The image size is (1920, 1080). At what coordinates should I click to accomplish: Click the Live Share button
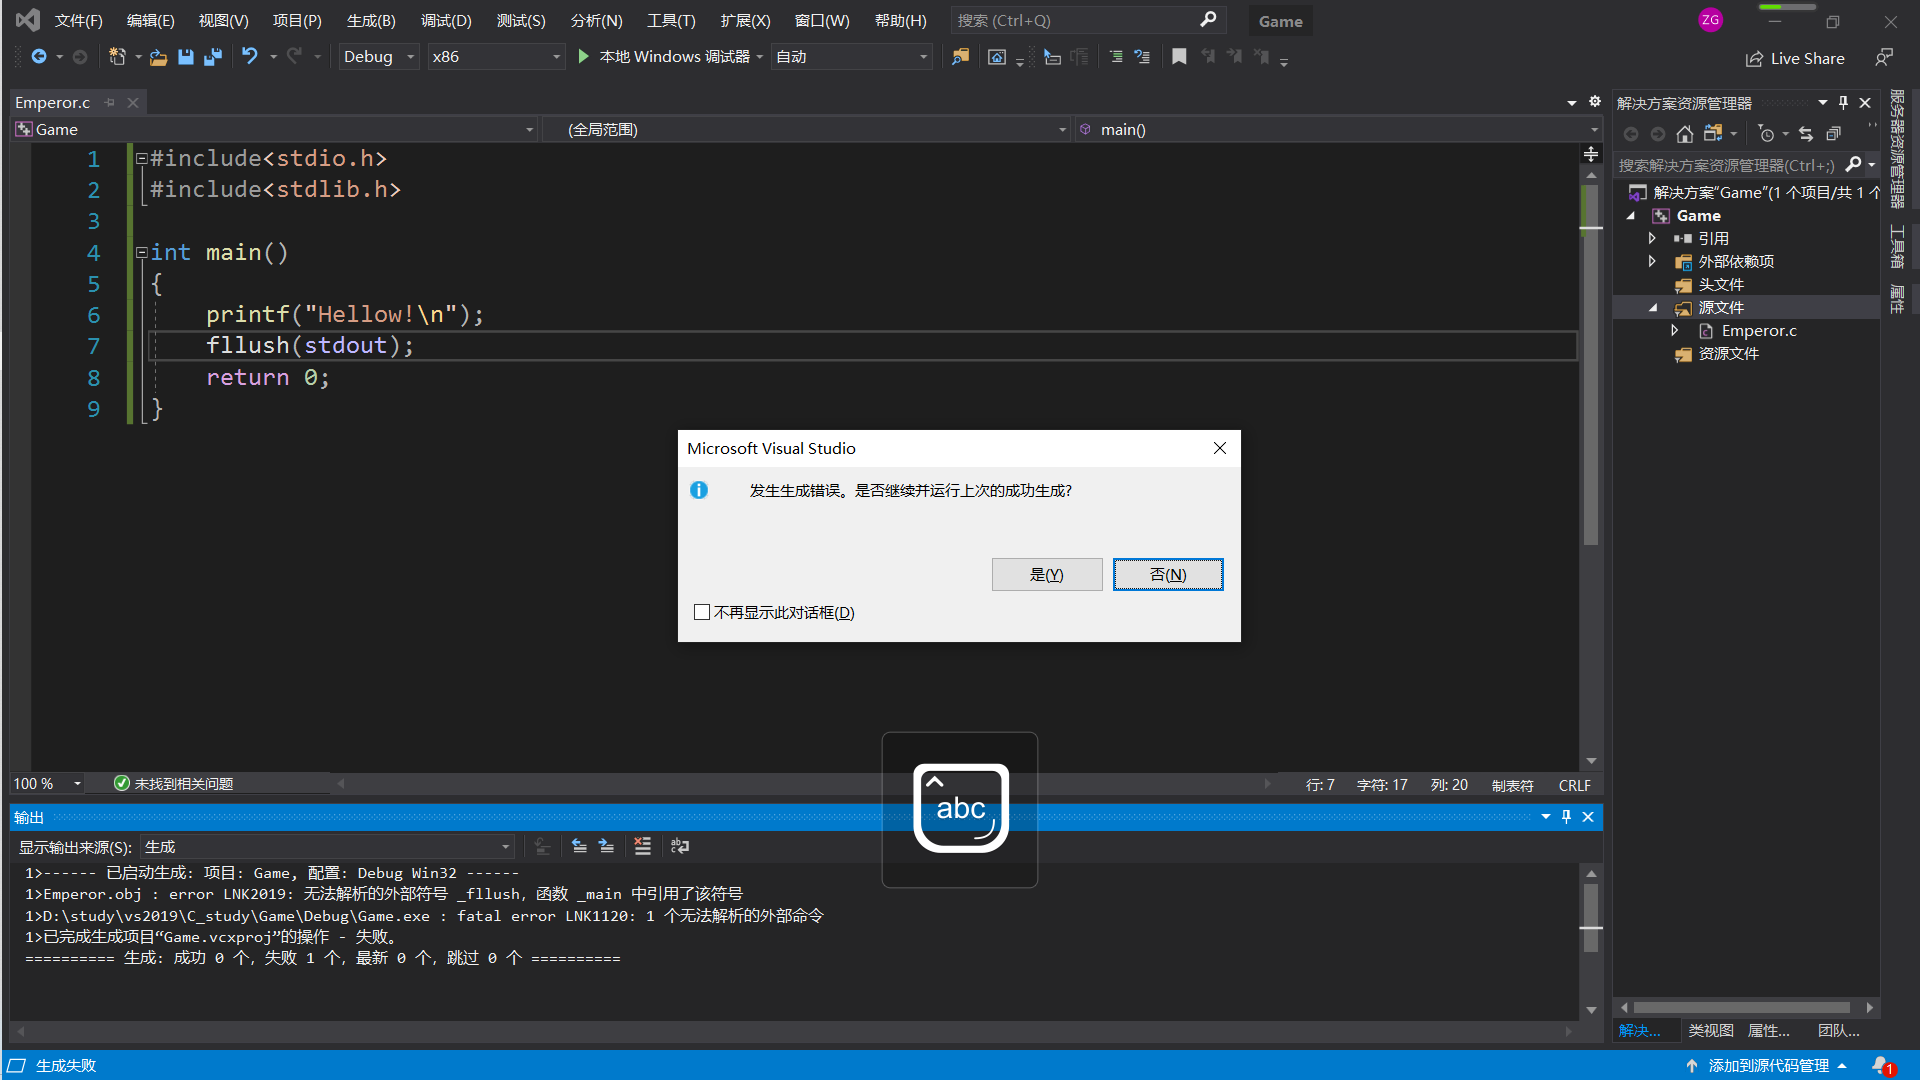click(1795, 58)
